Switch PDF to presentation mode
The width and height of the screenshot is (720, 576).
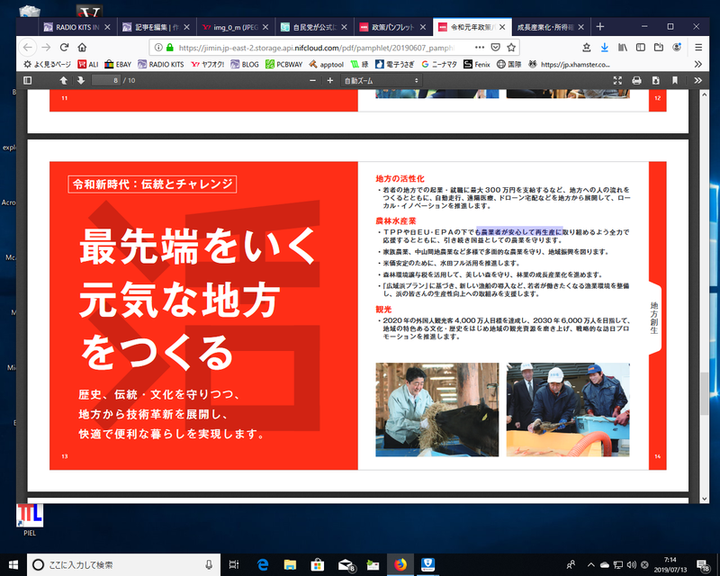click(617, 80)
